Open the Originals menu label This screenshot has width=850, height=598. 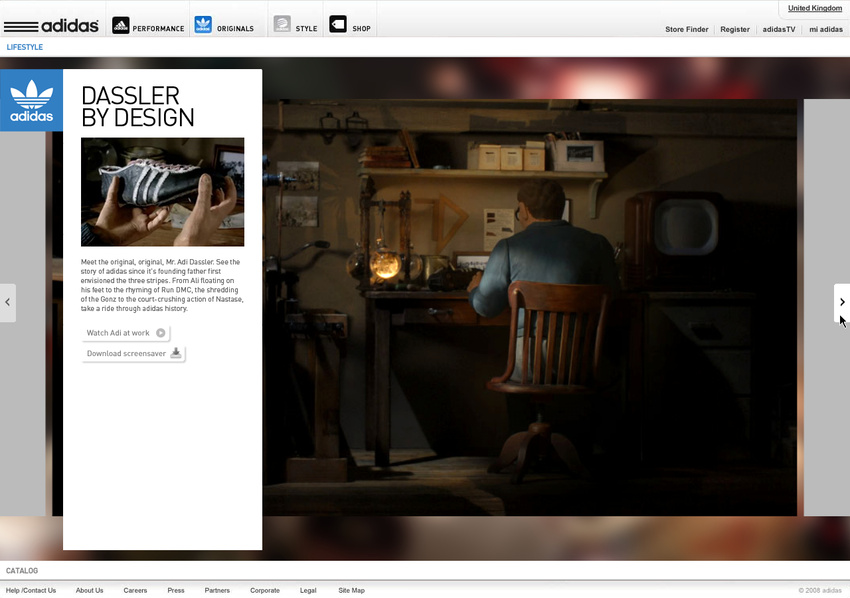235,29
